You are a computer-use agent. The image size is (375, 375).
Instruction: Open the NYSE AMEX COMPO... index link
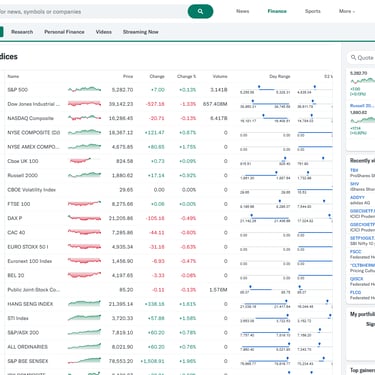tap(34, 147)
